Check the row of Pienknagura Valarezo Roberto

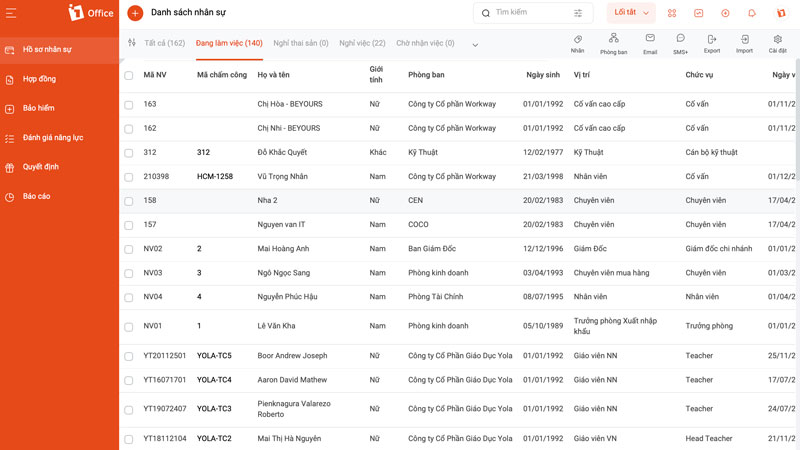[129, 410]
